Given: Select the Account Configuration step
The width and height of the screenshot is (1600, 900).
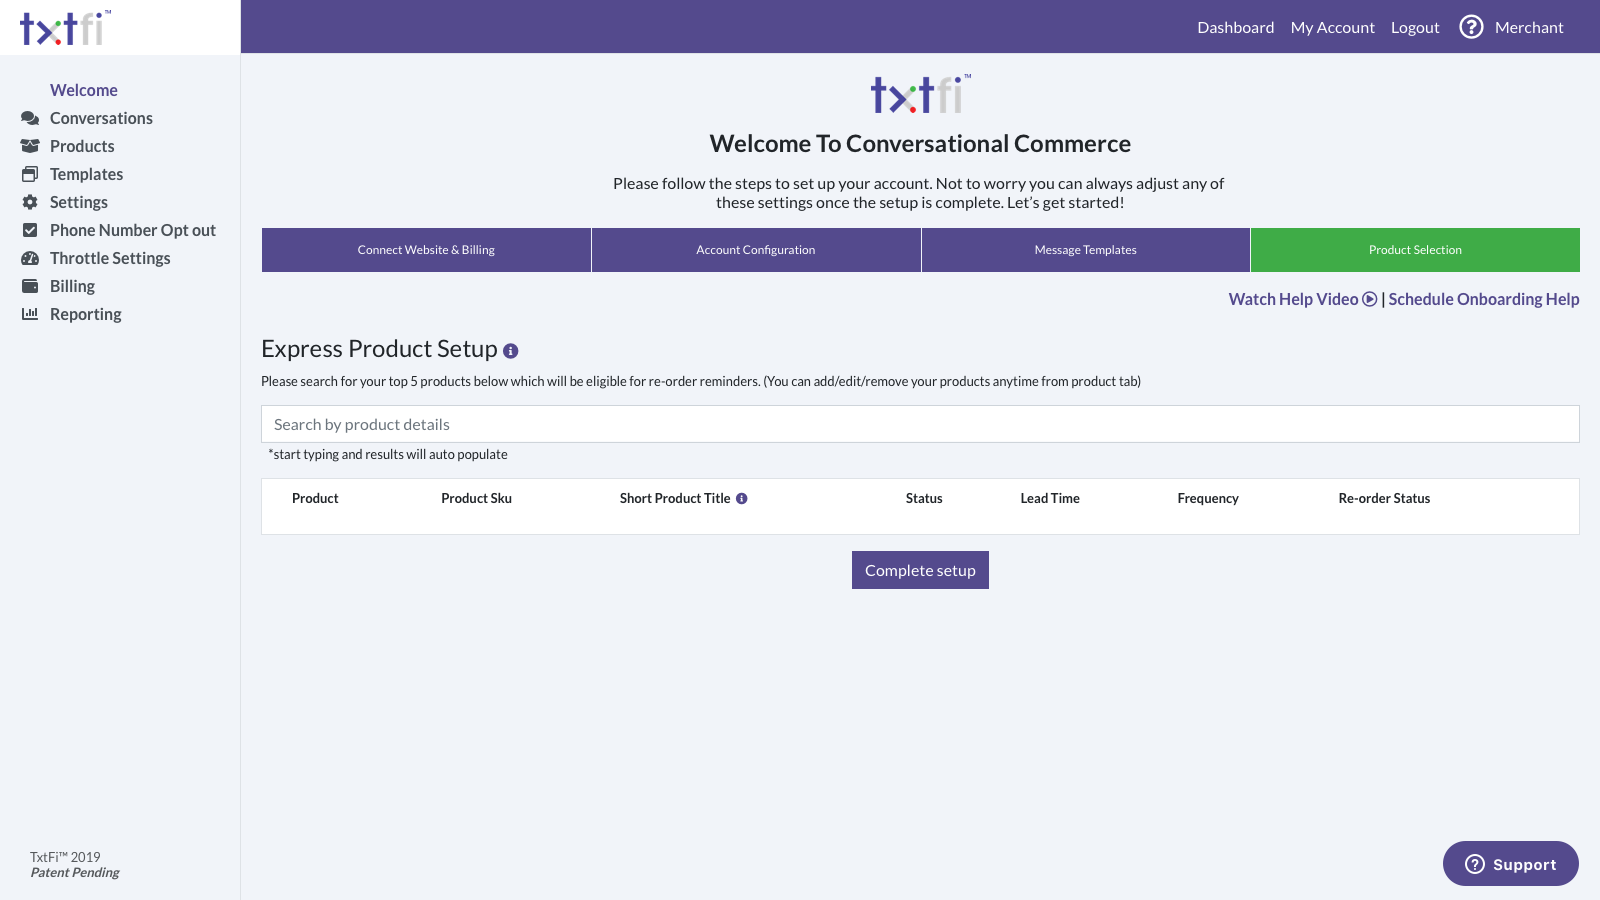Looking at the screenshot, I should [756, 250].
